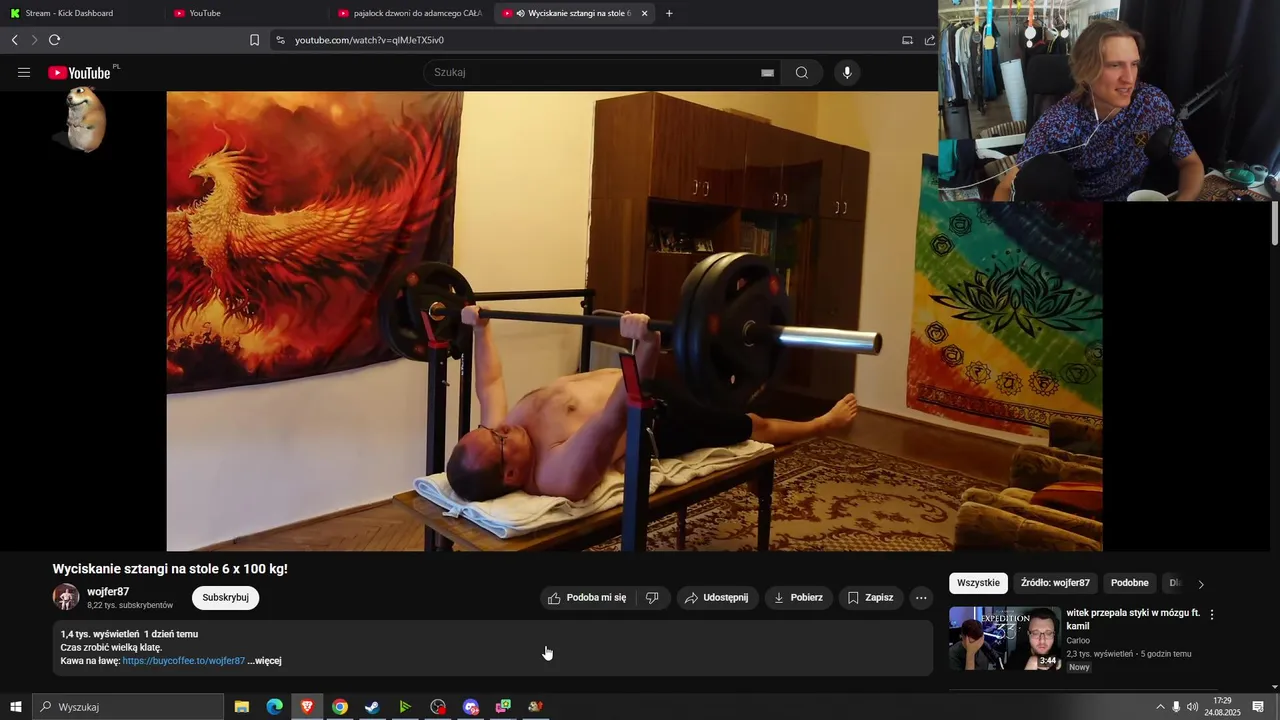Screen dimensions: 1280x720
Task: Open site settings icon in address bar
Action: click(280, 40)
